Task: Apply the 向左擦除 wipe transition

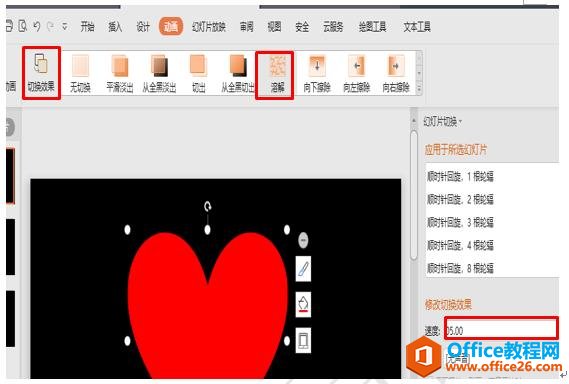Action: pyautogui.click(x=357, y=73)
